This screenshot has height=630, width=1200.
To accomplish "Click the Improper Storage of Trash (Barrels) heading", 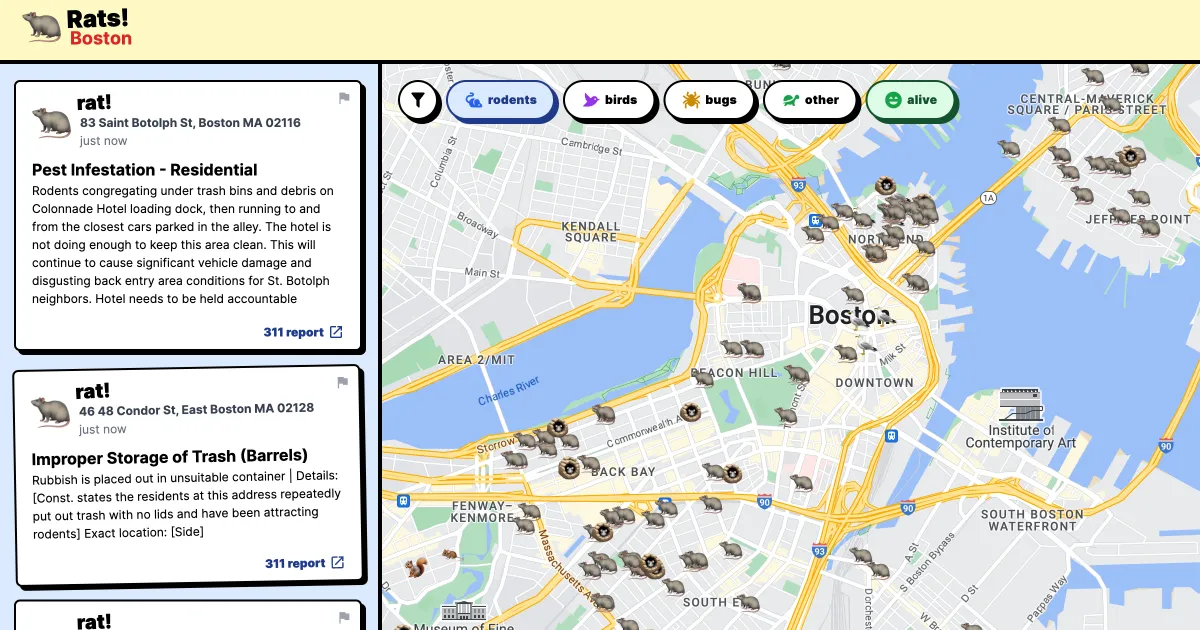I will tap(170, 458).
